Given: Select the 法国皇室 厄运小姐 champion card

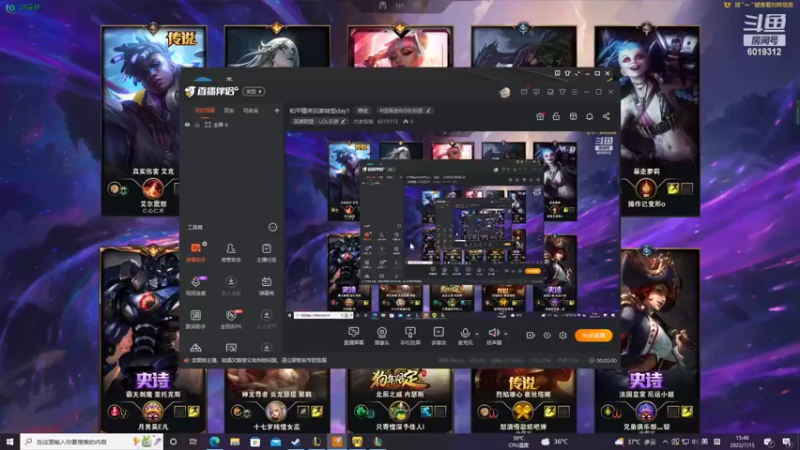Looking at the screenshot, I should [x=646, y=340].
